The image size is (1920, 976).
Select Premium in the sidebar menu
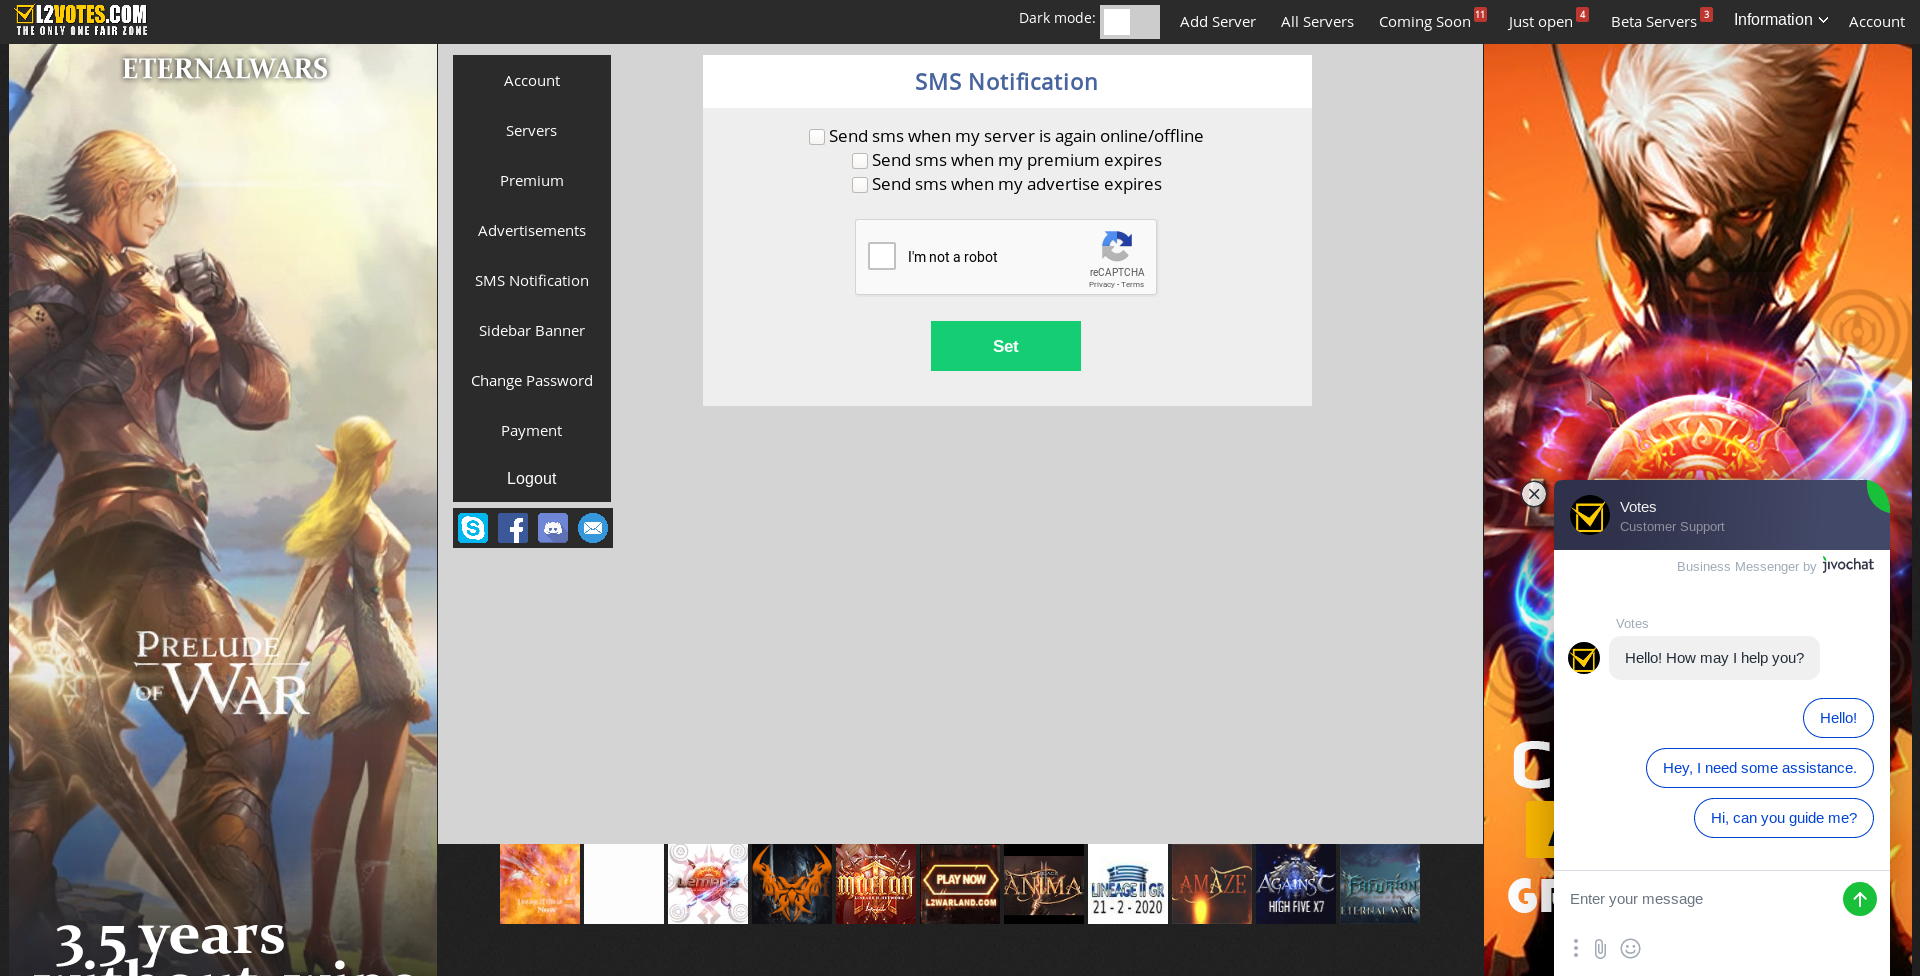point(532,181)
